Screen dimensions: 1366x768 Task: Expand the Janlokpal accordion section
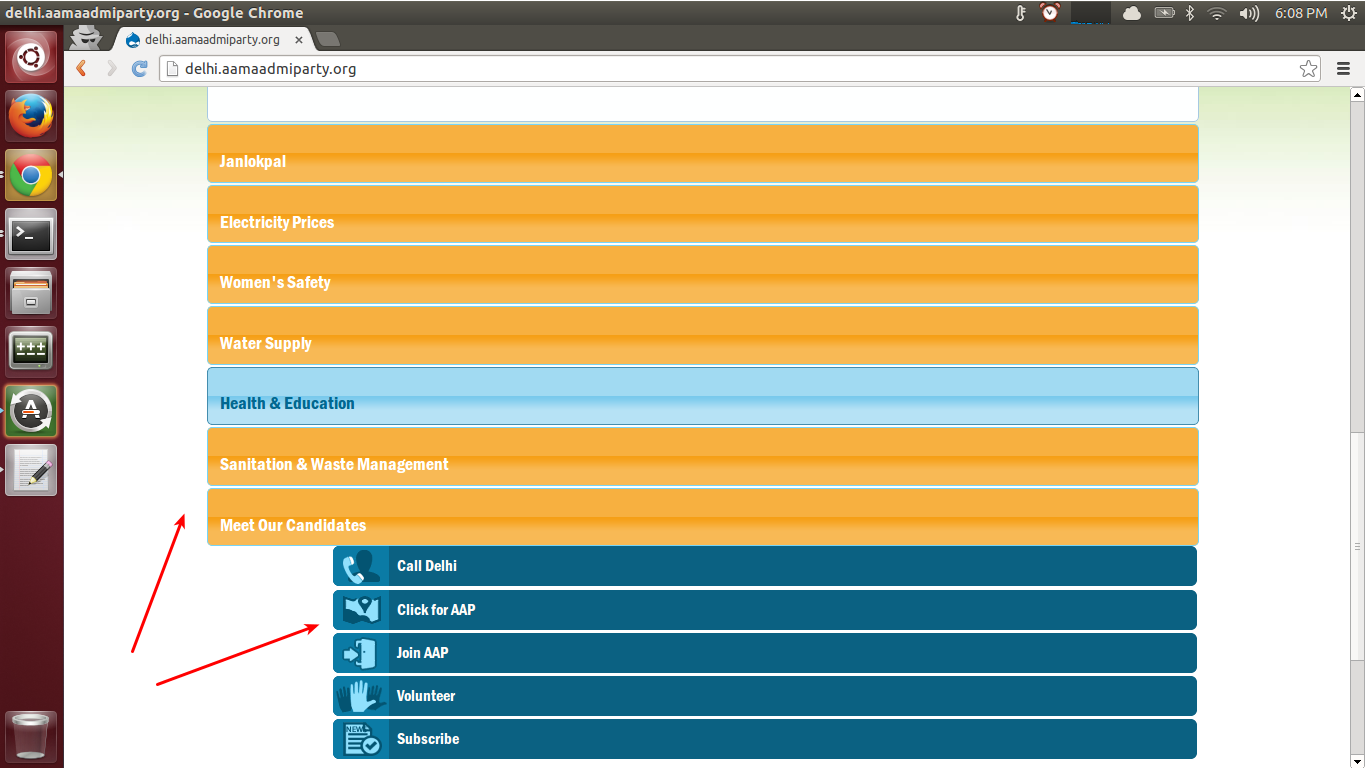click(702, 153)
